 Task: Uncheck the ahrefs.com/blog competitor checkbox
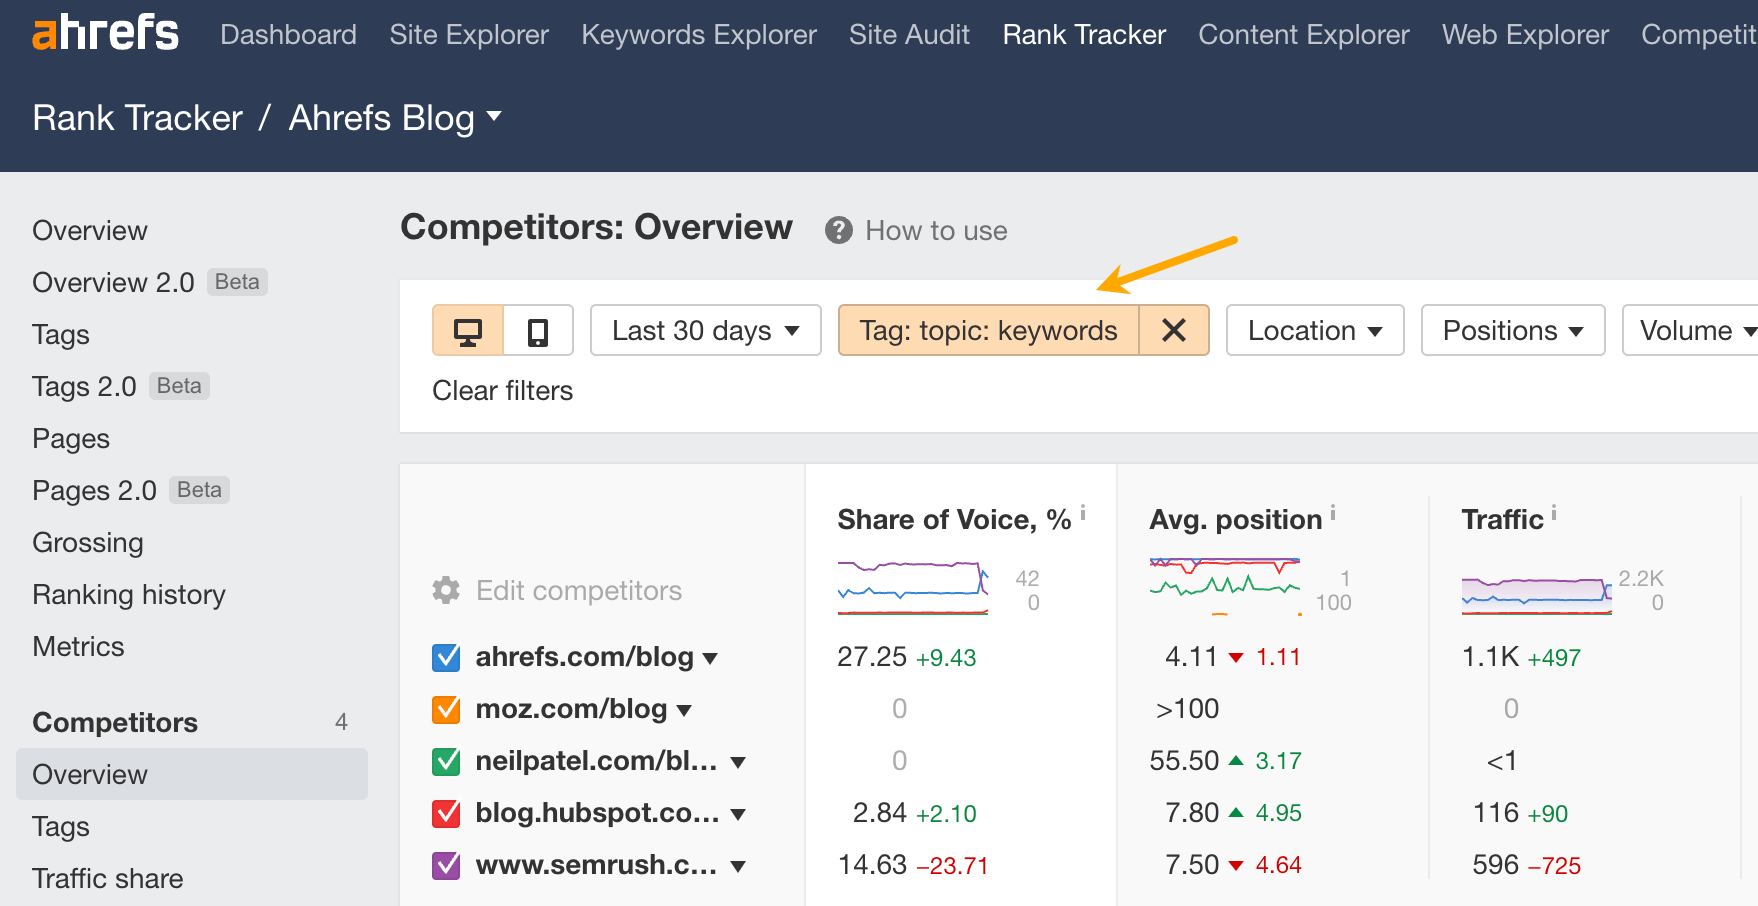pos(444,657)
